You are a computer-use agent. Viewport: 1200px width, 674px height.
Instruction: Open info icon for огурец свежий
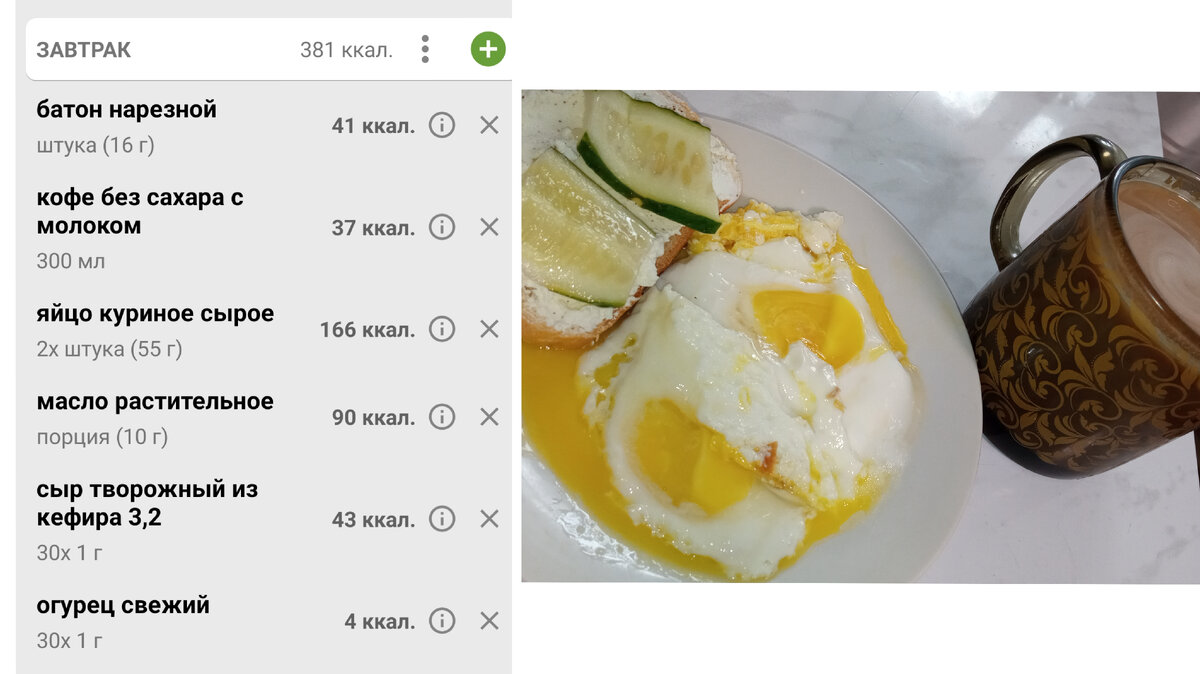tap(442, 621)
